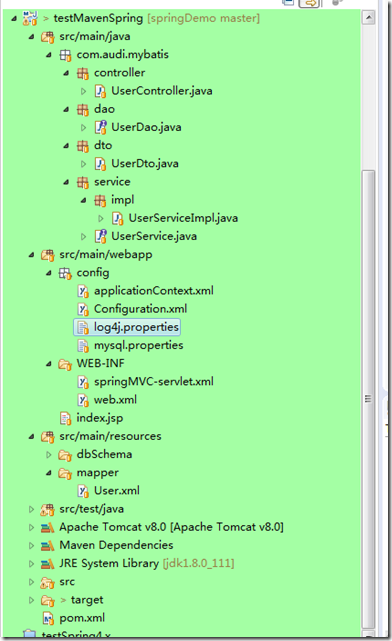Screen dimensions: 392x641
Task: Collapse the WEB-INF folder
Action: click(x=49, y=364)
